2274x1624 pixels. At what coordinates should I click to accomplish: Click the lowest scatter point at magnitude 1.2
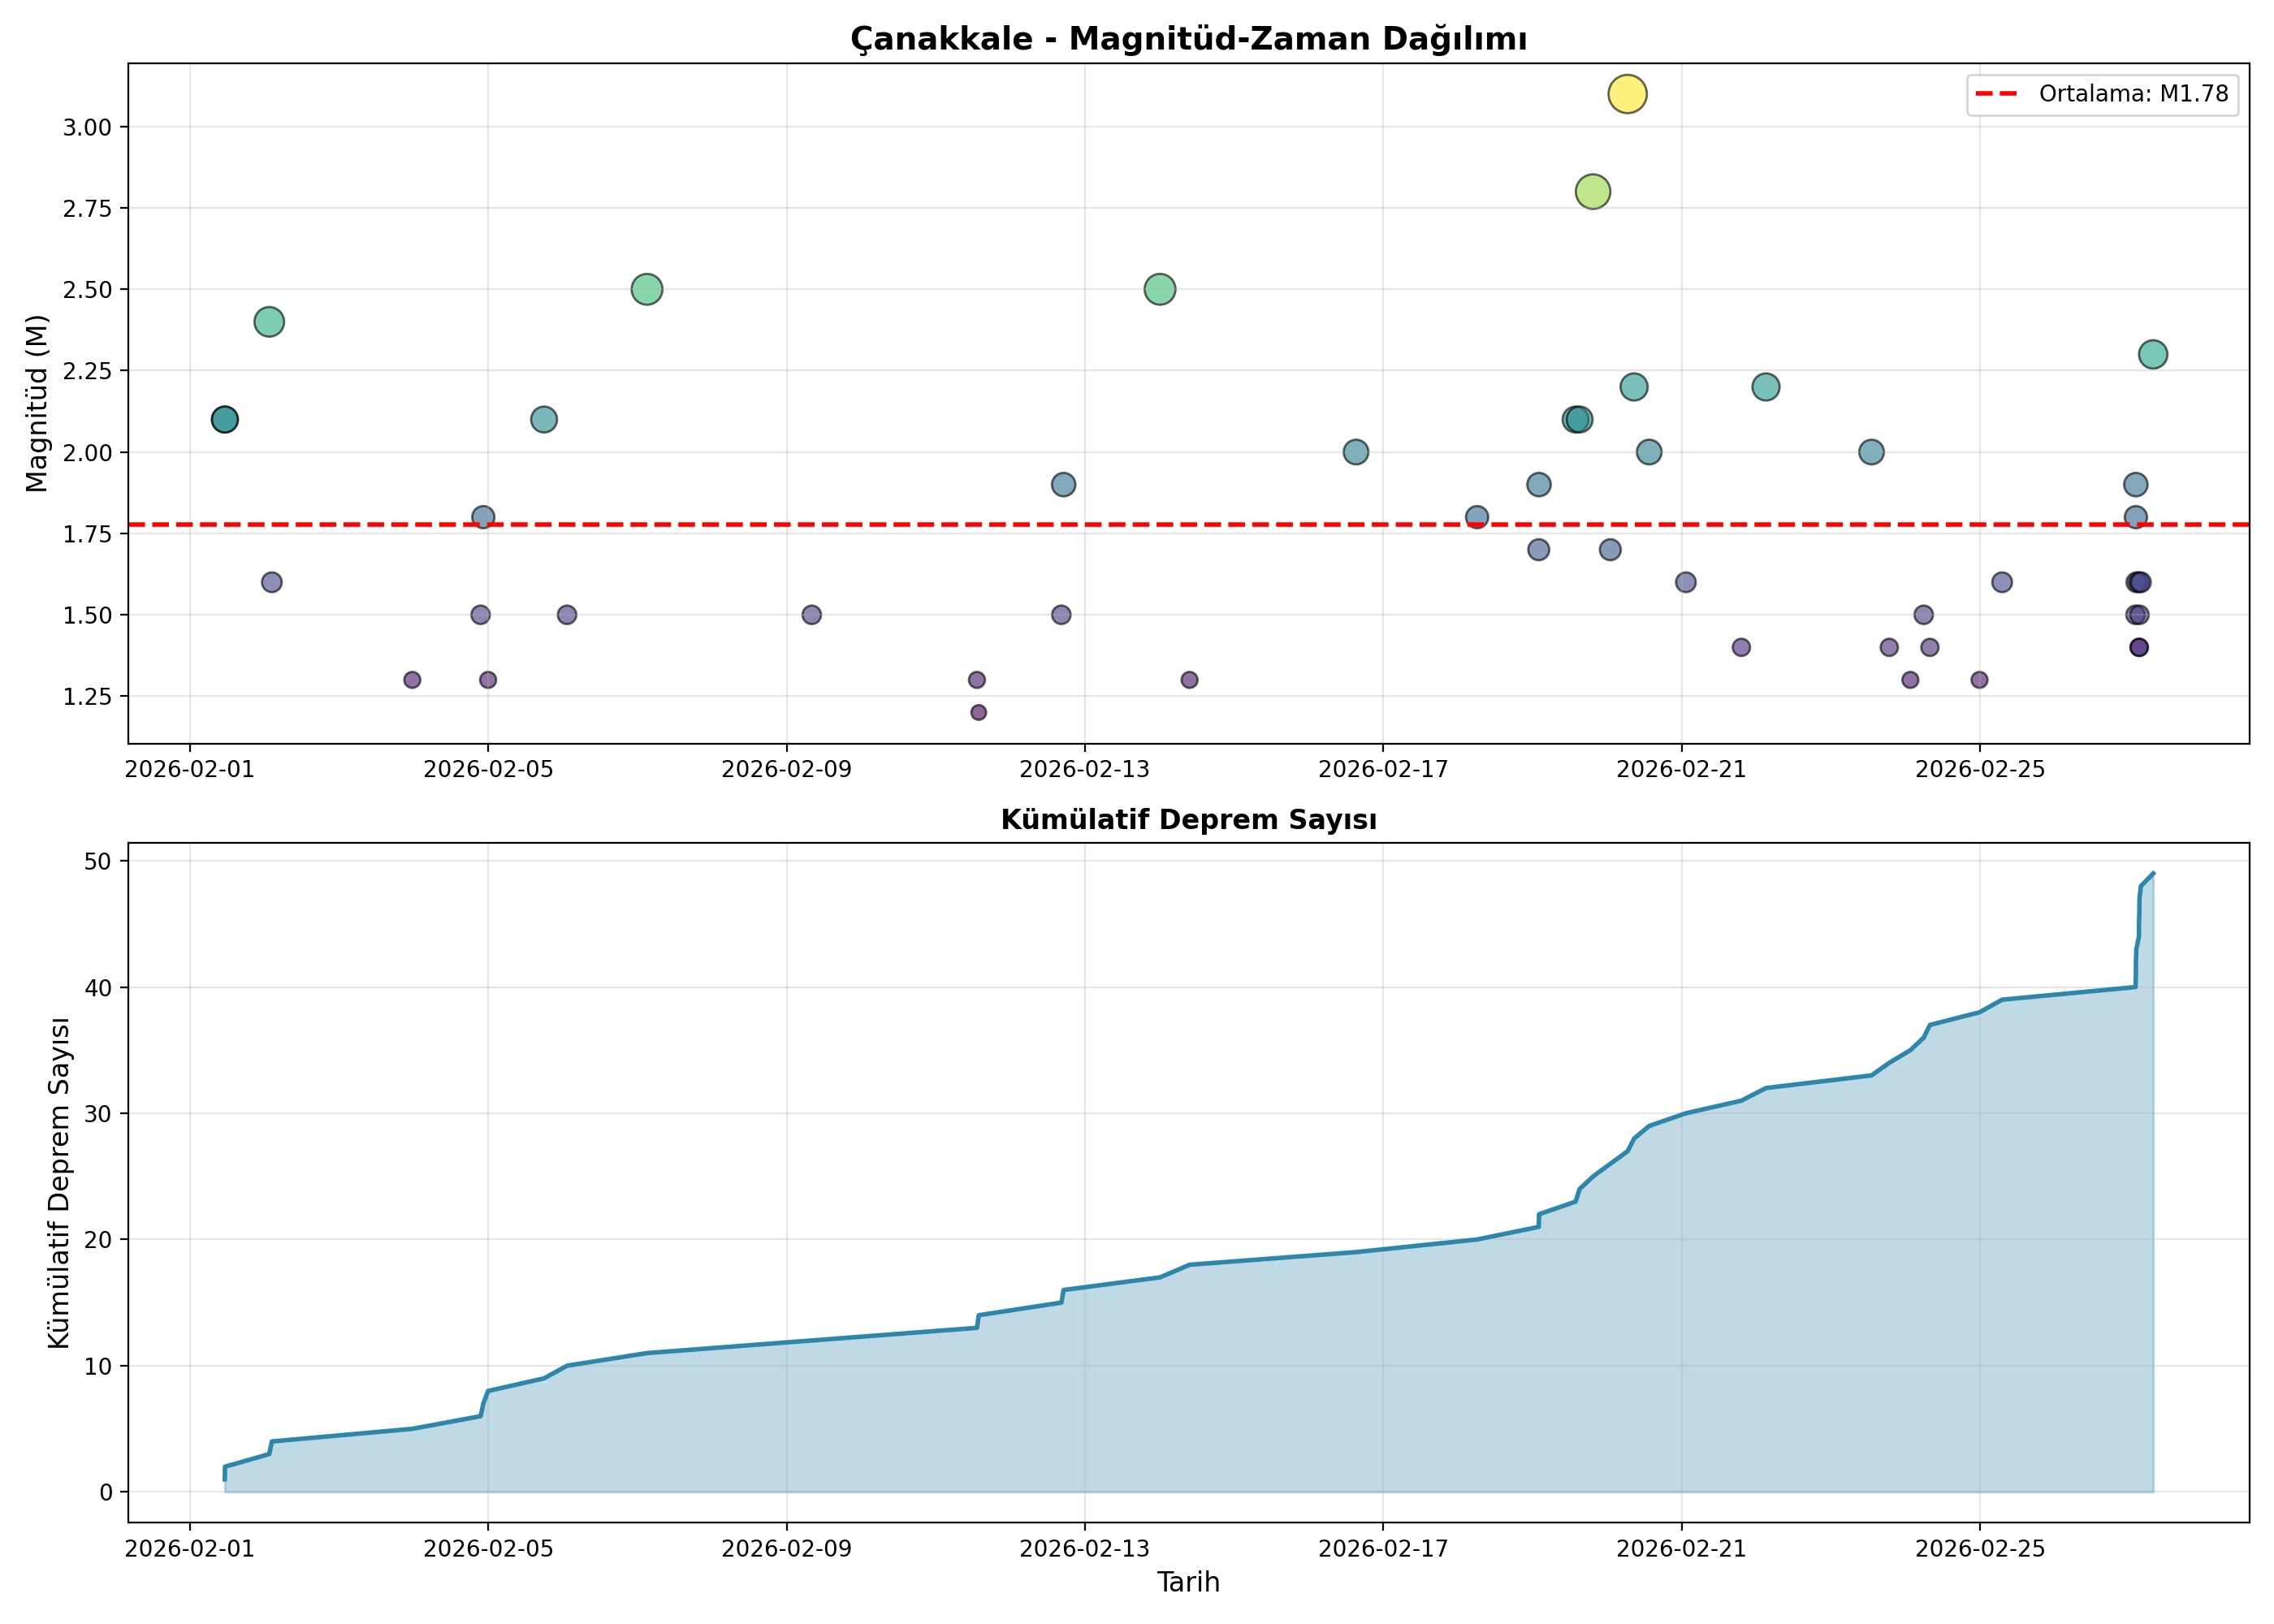[978, 712]
